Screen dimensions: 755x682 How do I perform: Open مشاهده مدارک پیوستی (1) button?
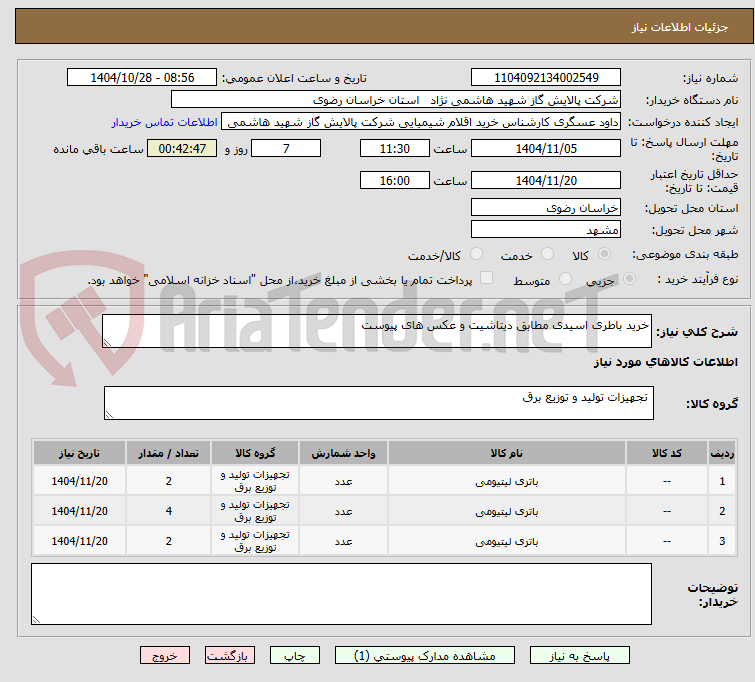(x=425, y=656)
